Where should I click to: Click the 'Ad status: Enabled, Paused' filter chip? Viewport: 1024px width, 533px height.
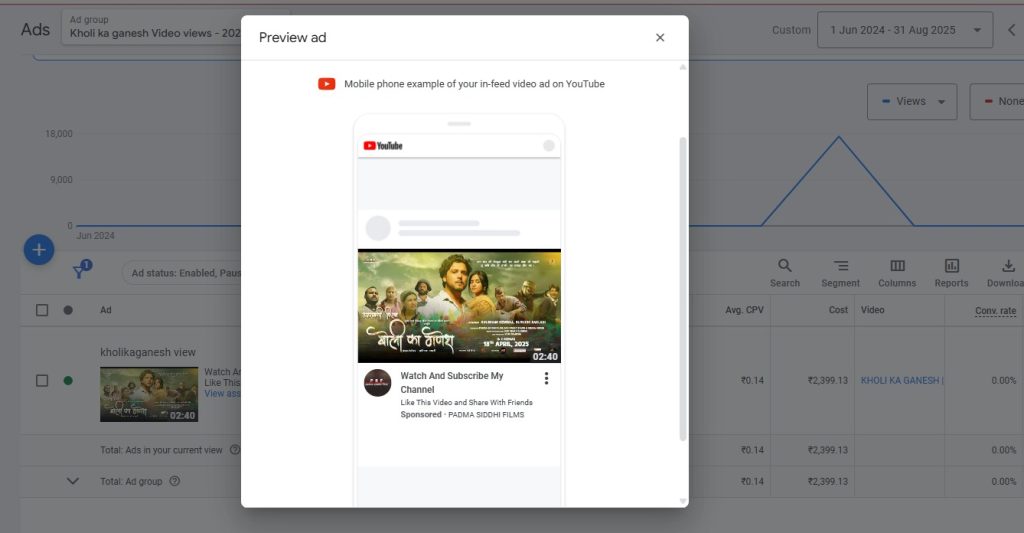(x=184, y=272)
